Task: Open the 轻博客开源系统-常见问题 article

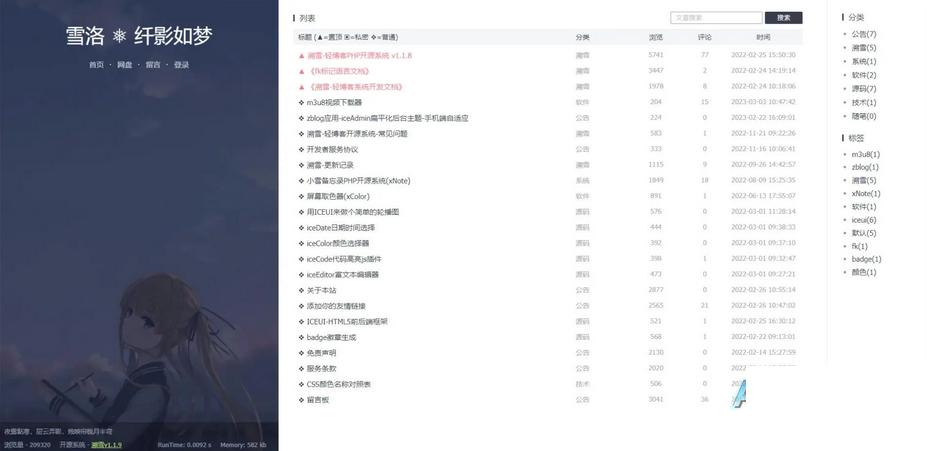Action: coord(356,134)
